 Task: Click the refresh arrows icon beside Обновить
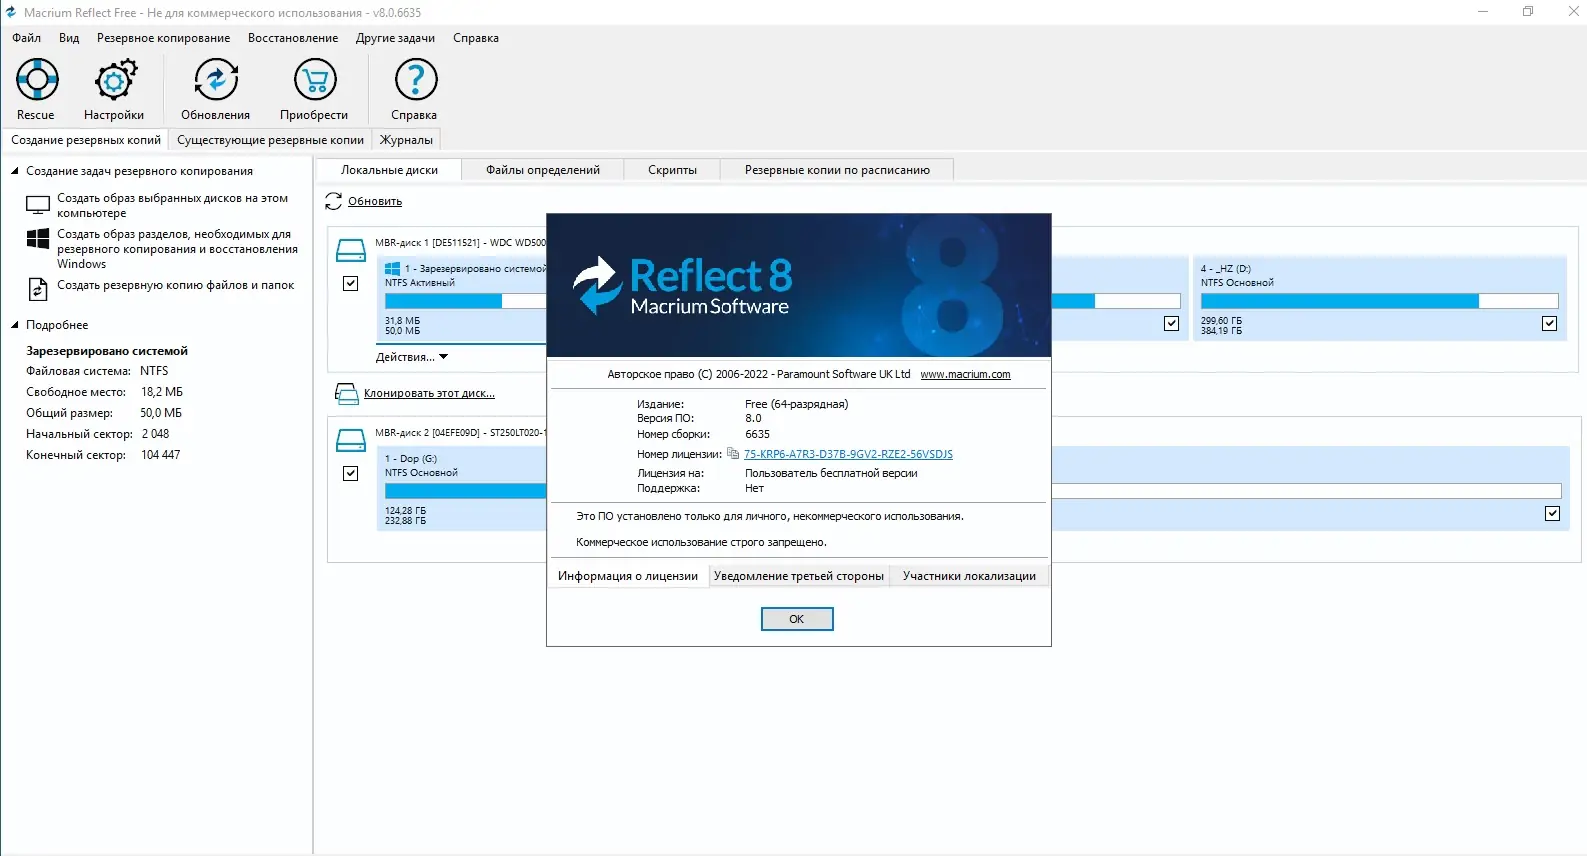[334, 201]
